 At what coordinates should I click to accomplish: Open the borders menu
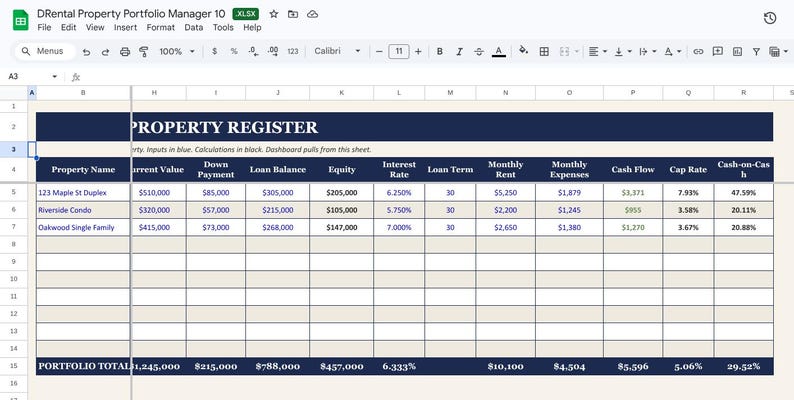pos(544,51)
